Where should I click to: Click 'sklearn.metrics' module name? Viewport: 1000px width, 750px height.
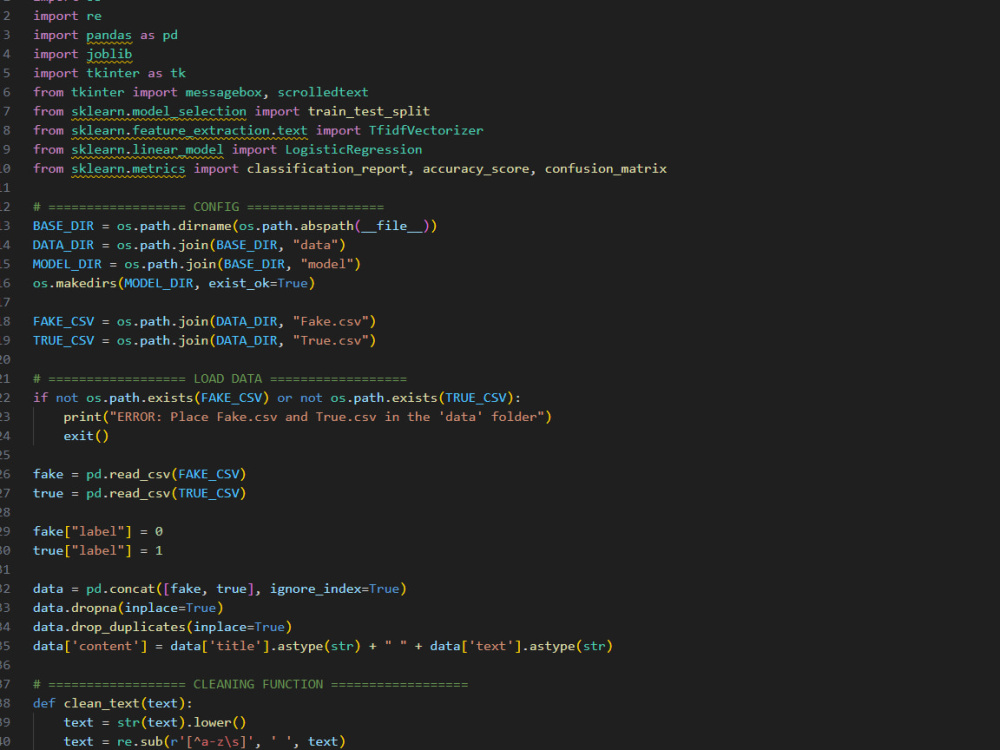pyautogui.click(x=128, y=169)
